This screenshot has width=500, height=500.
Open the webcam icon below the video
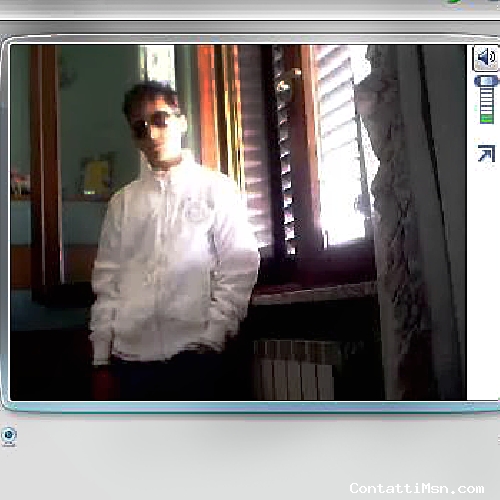9,434
